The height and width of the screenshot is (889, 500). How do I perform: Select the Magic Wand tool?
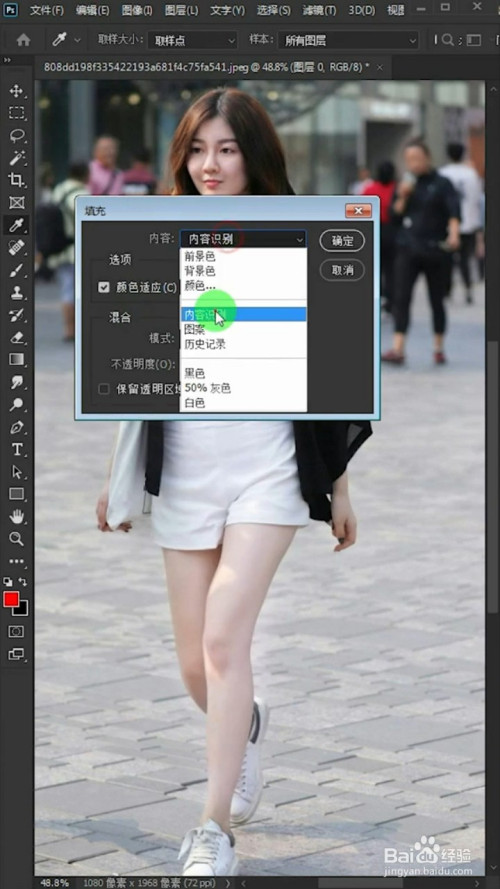(16, 158)
